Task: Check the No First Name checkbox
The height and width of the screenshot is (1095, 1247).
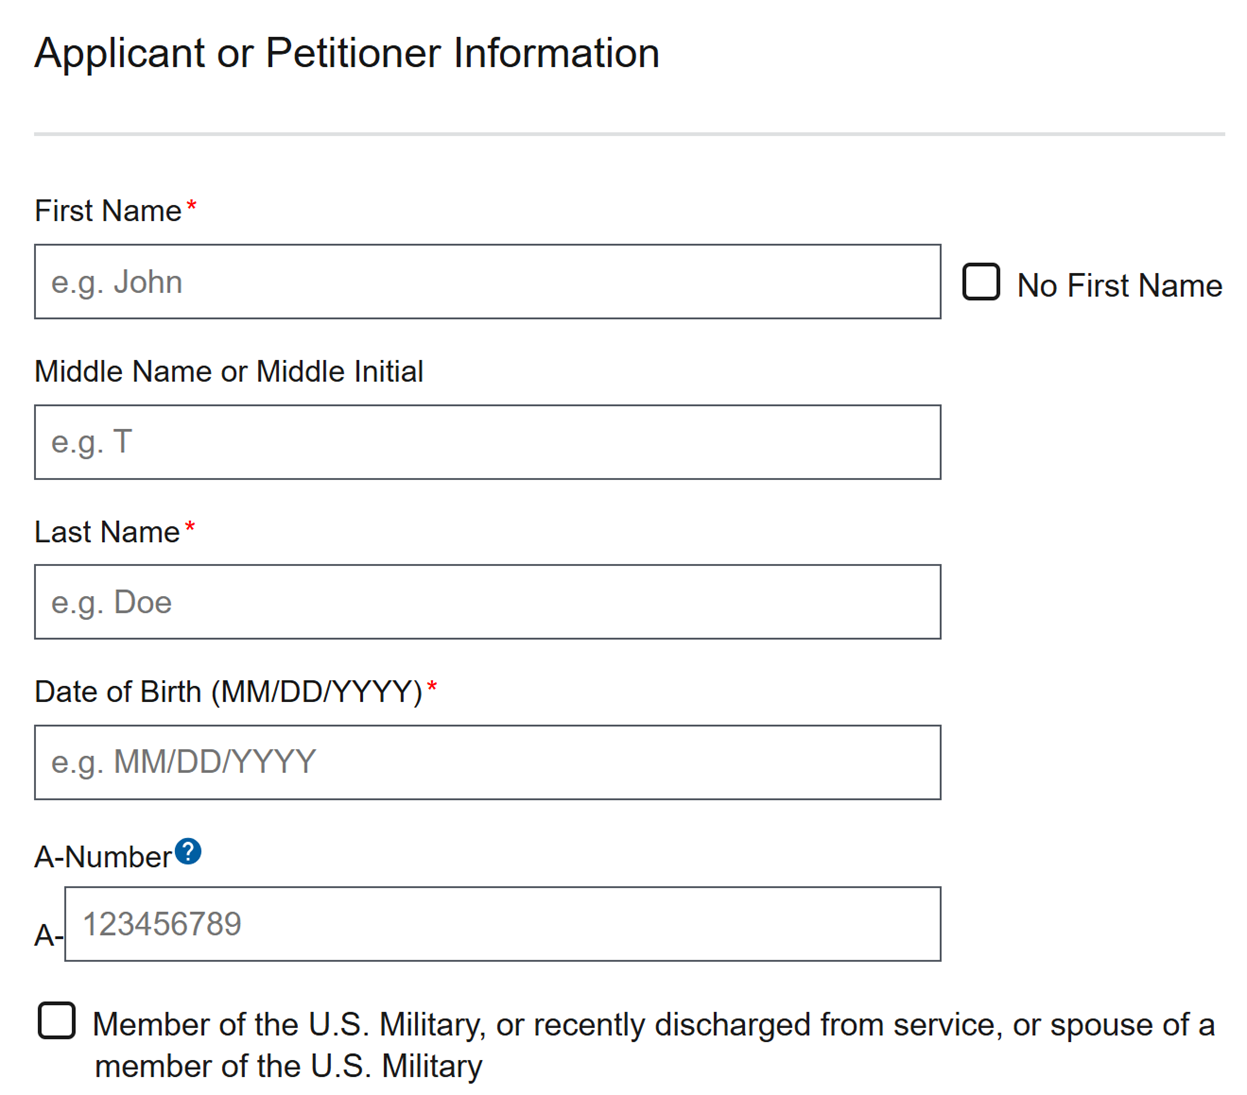Action: pyautogui.click(x=981, y=282)
